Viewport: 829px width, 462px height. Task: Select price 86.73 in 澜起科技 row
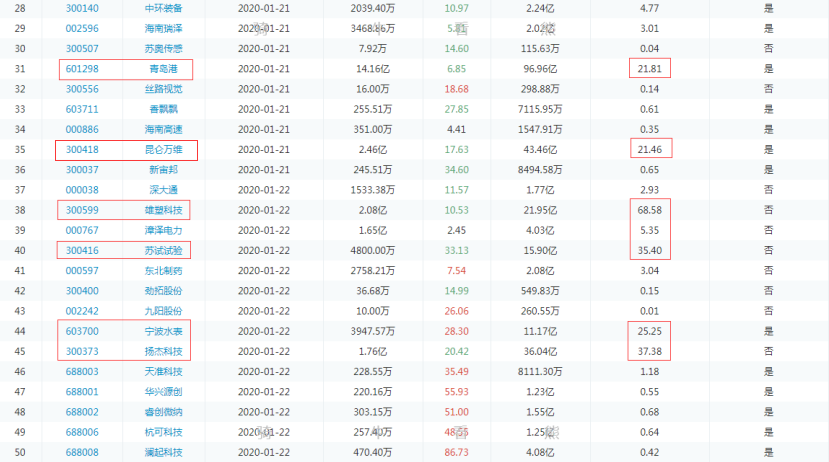[456, 452]
